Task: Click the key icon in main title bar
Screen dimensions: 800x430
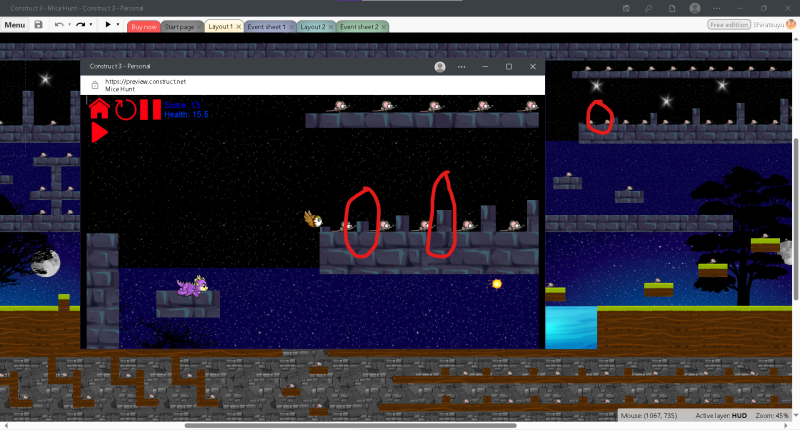Action: 648,8
